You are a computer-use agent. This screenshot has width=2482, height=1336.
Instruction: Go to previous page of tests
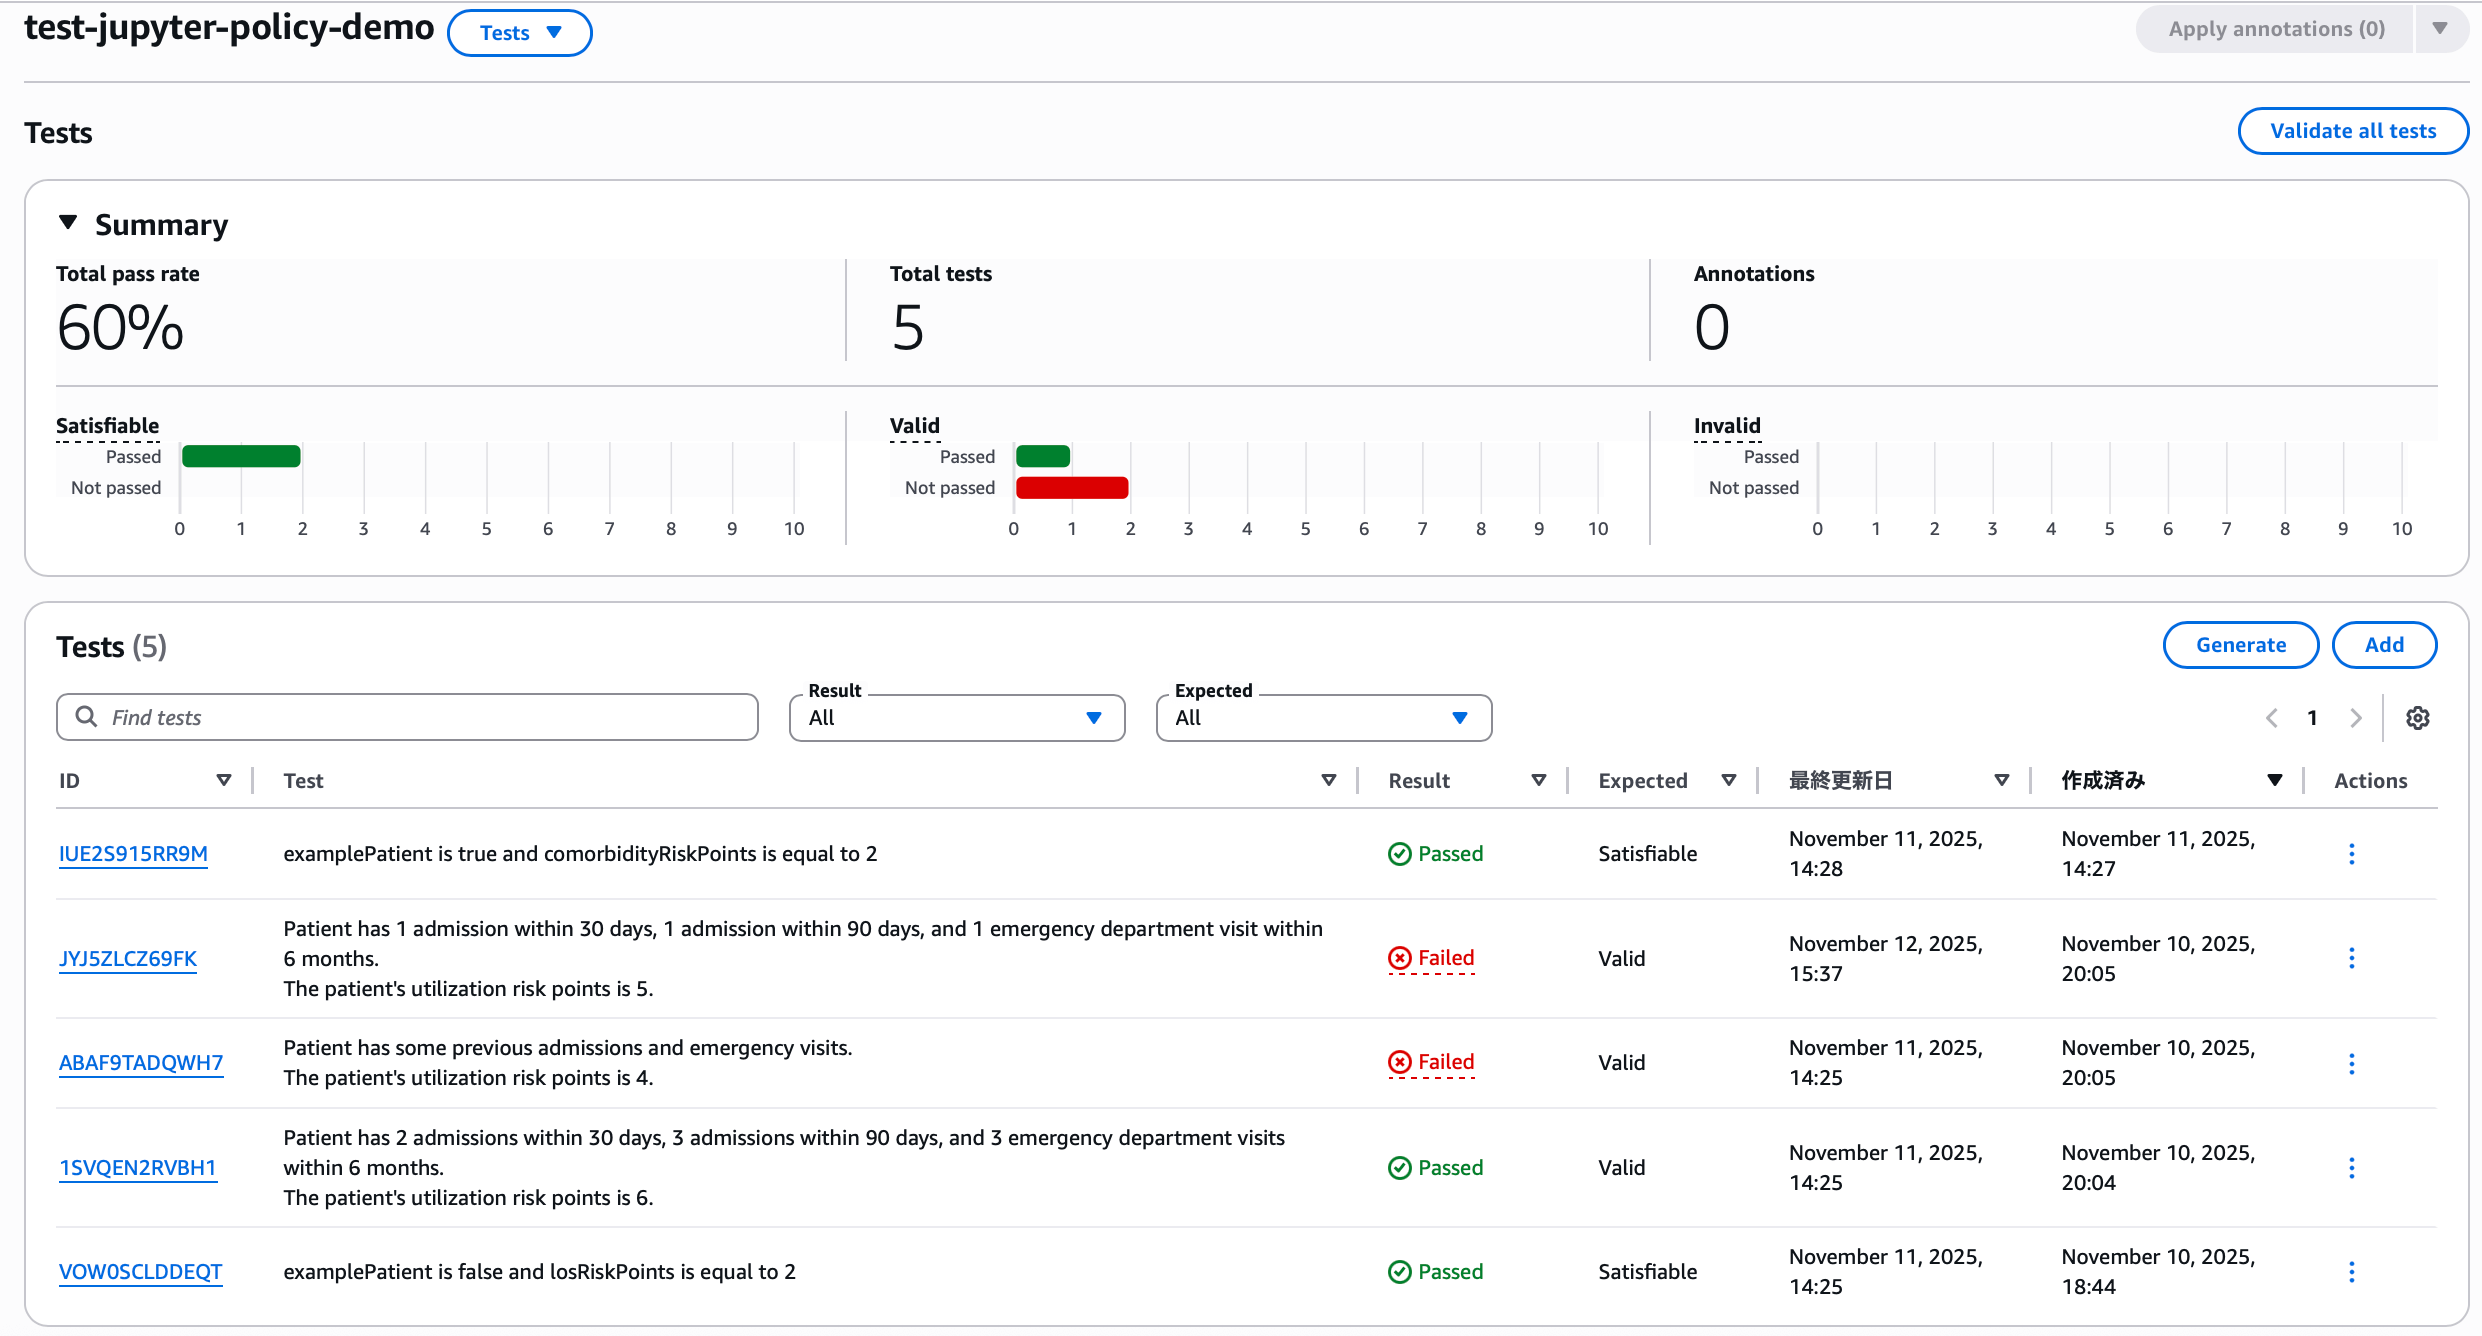pyautogui.click(x=2272, y=718)
